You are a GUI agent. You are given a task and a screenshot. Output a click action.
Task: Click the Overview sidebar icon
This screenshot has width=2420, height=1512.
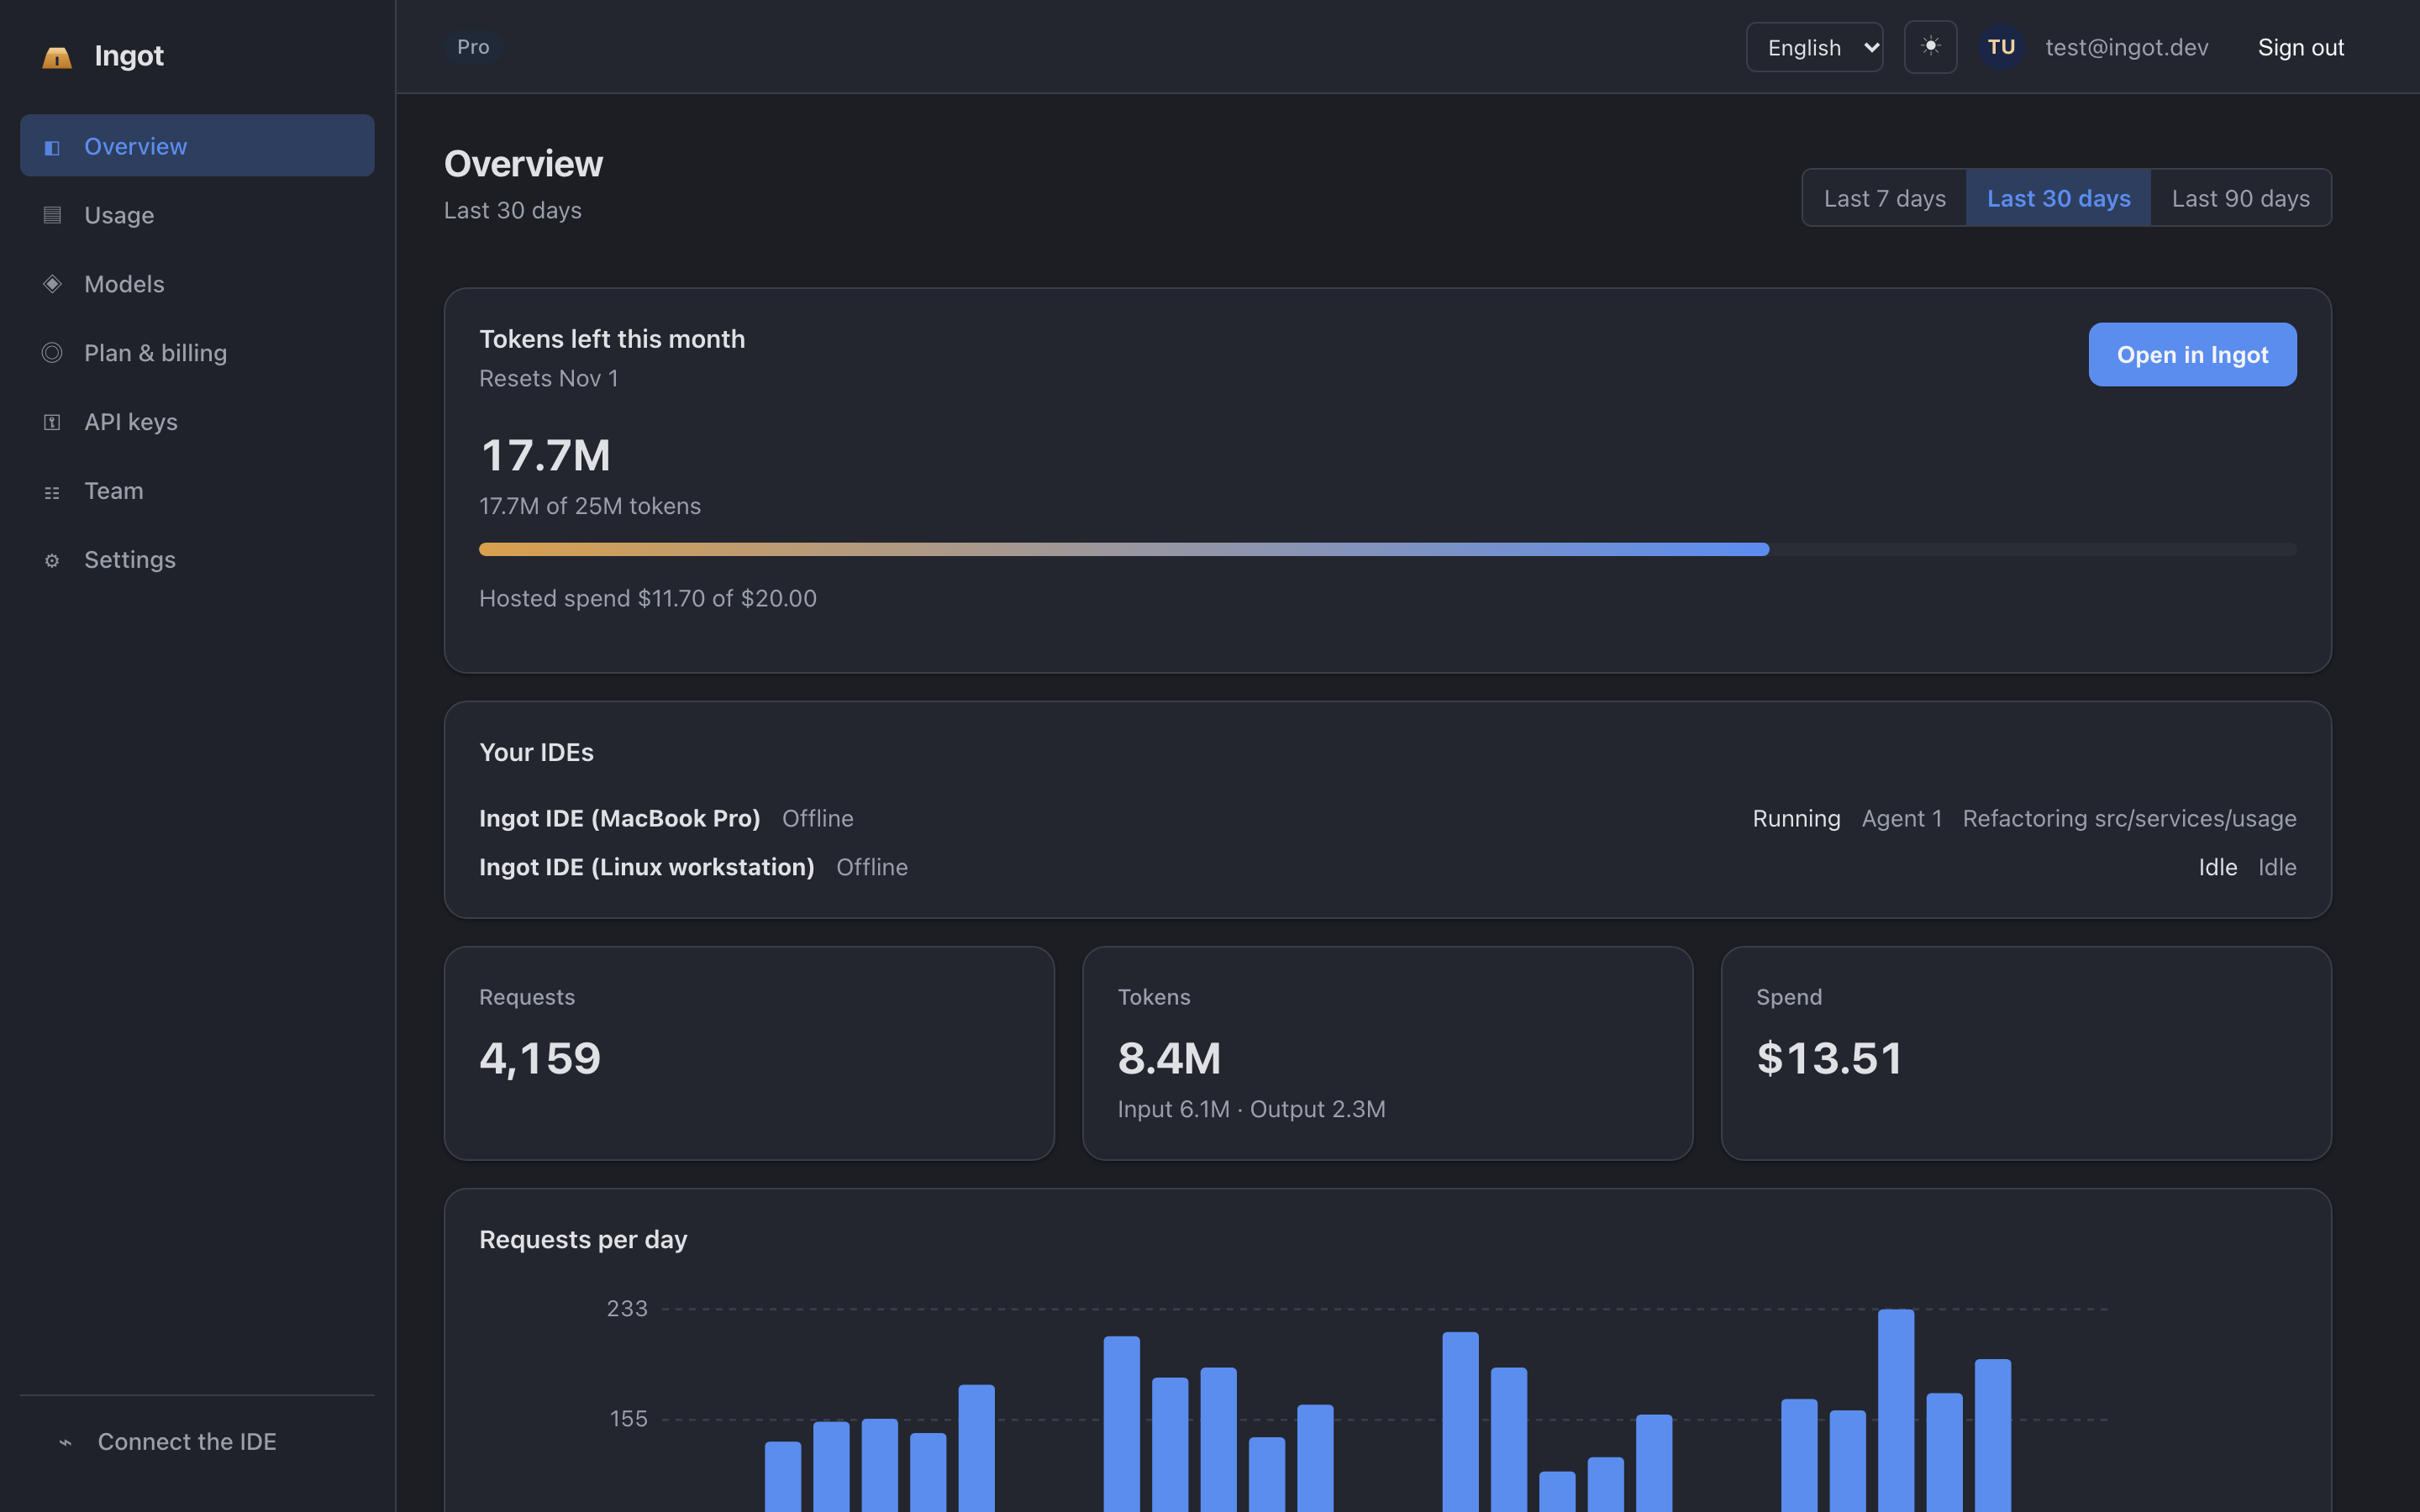(x=52, y=147)
